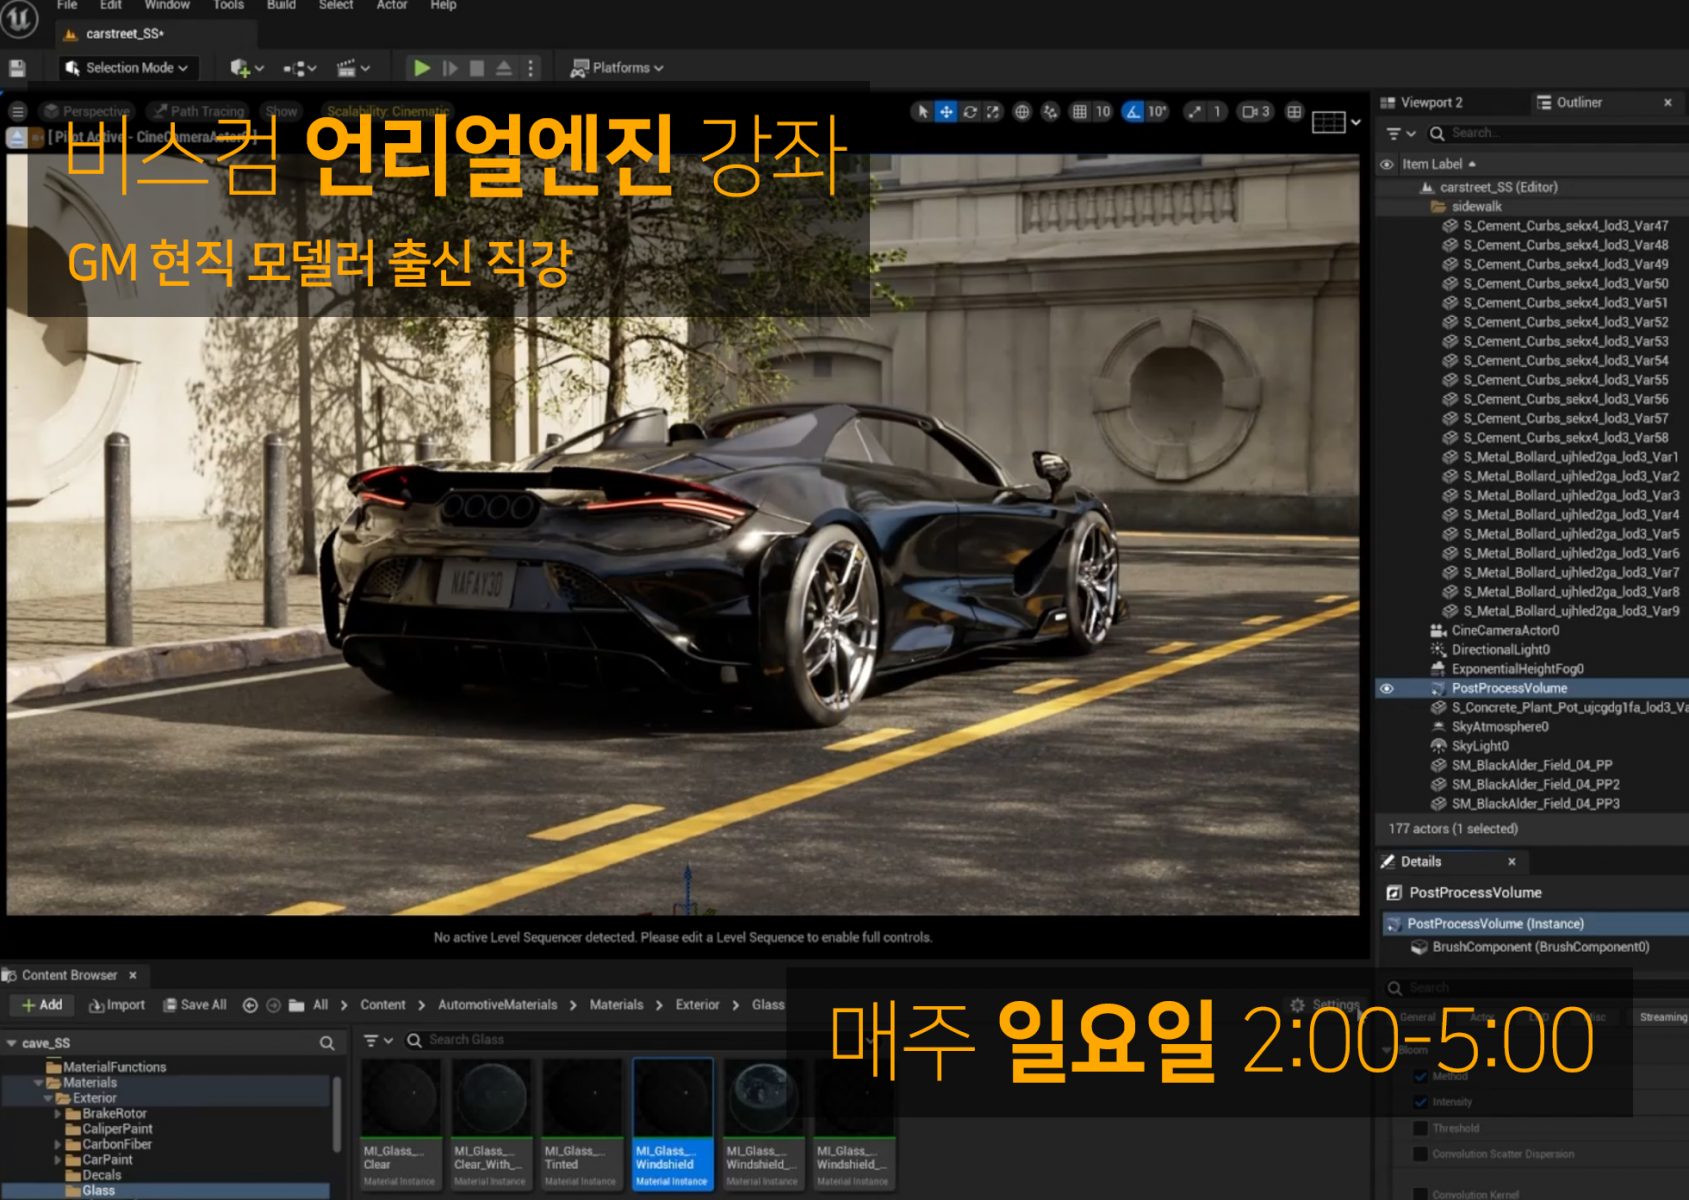Open the Platforms dropdown menu
1689x1200 pixels.
click(617, 68)
